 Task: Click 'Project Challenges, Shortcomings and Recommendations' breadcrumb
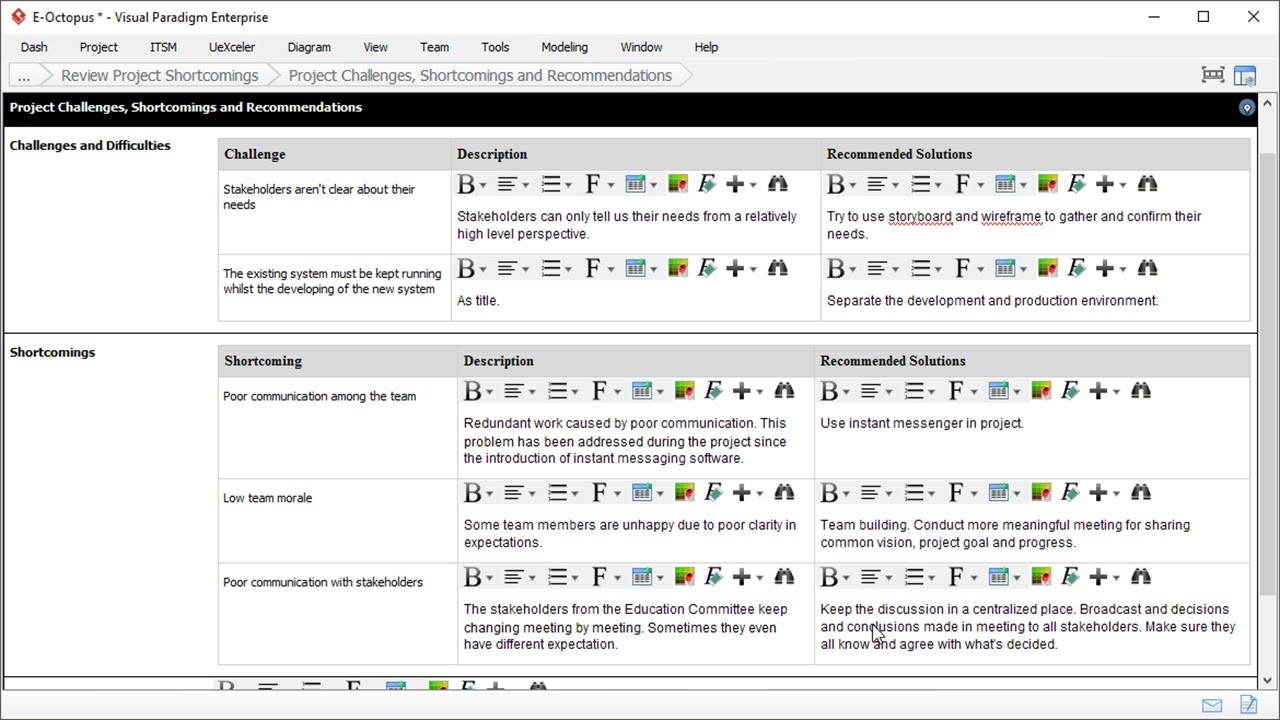pos(480,75)
